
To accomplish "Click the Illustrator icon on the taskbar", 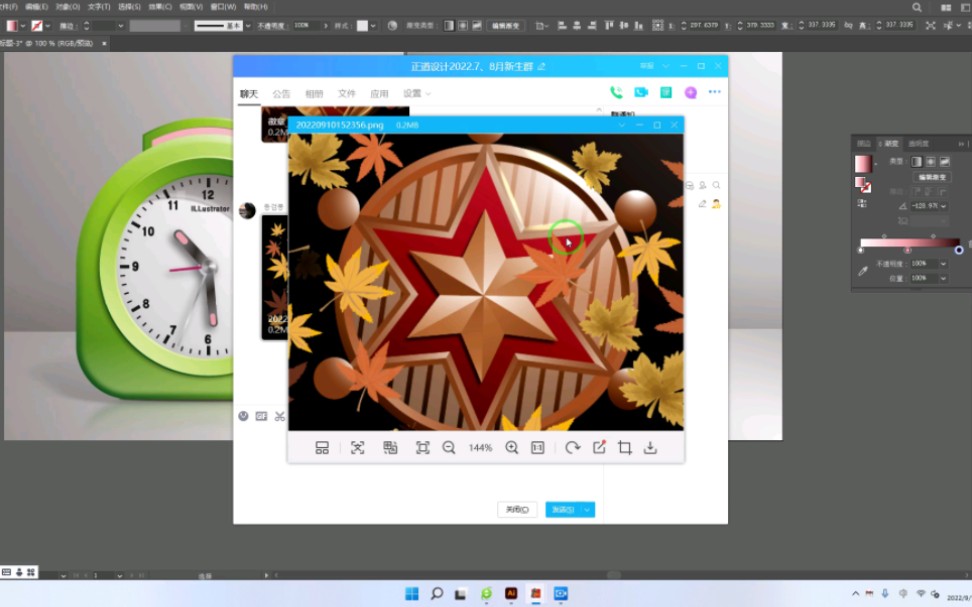I will (x=511, y=592).
